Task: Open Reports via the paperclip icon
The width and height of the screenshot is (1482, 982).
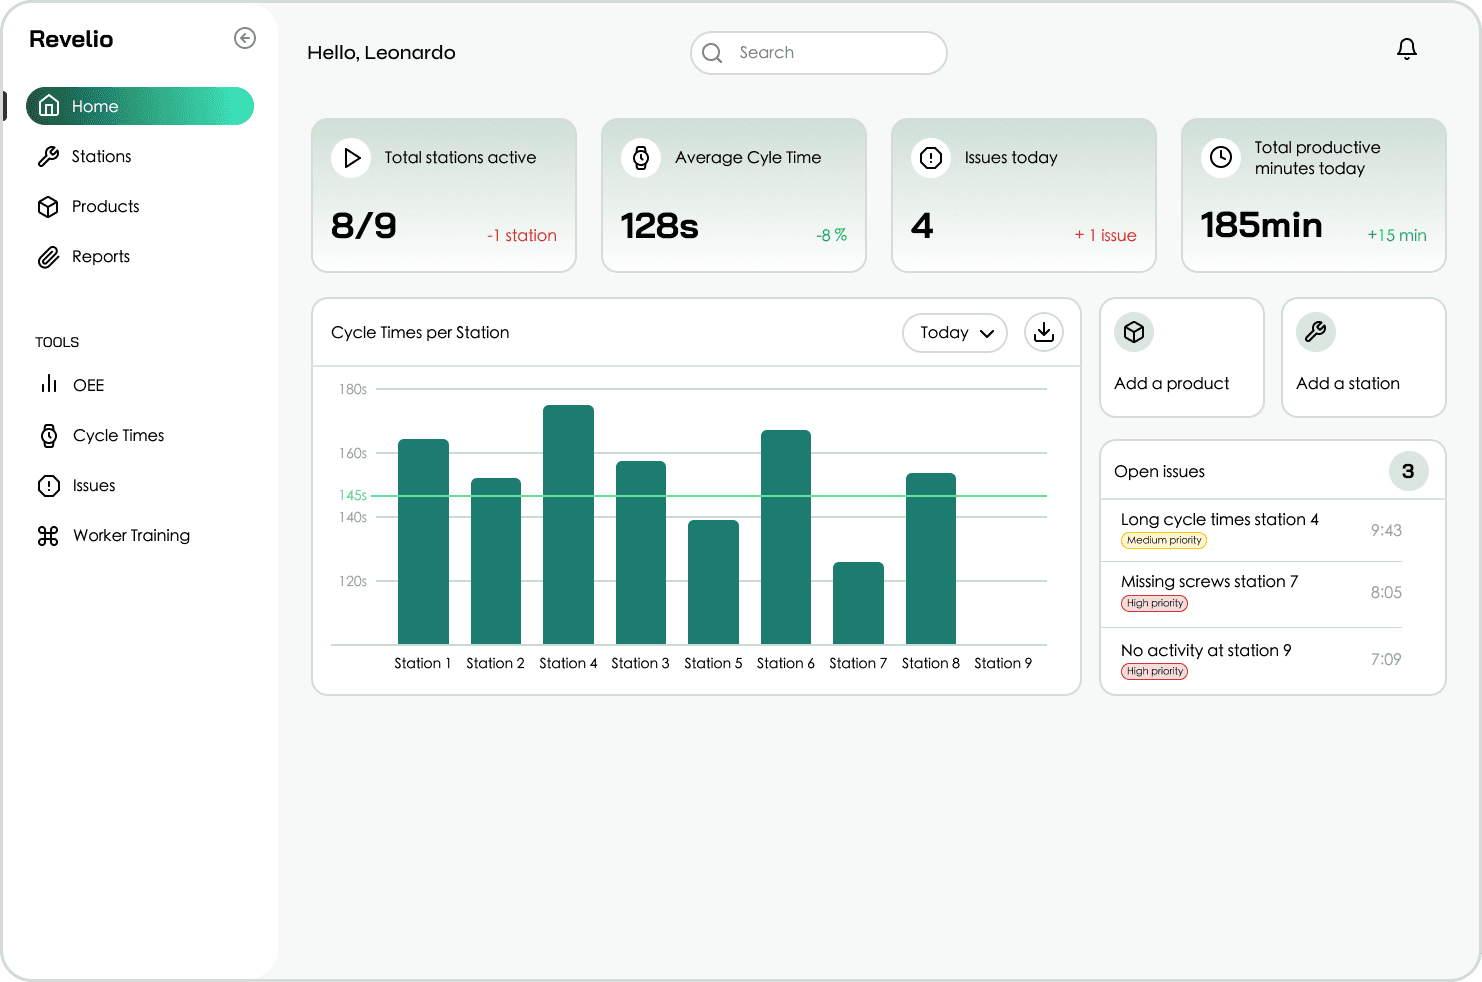Action: click(x=48, y=256)
